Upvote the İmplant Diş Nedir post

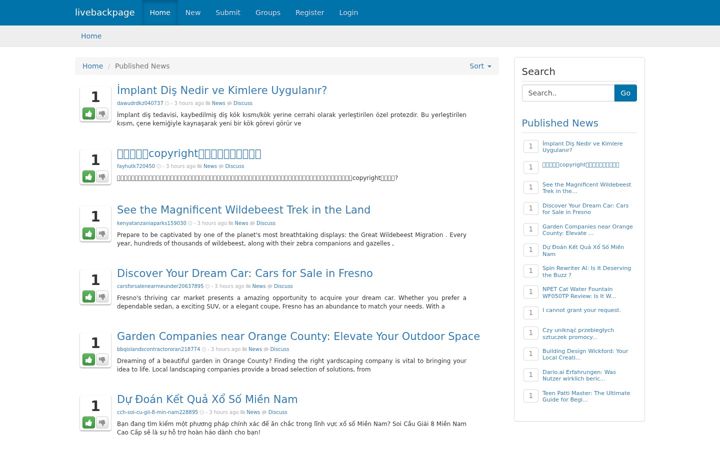89,113
